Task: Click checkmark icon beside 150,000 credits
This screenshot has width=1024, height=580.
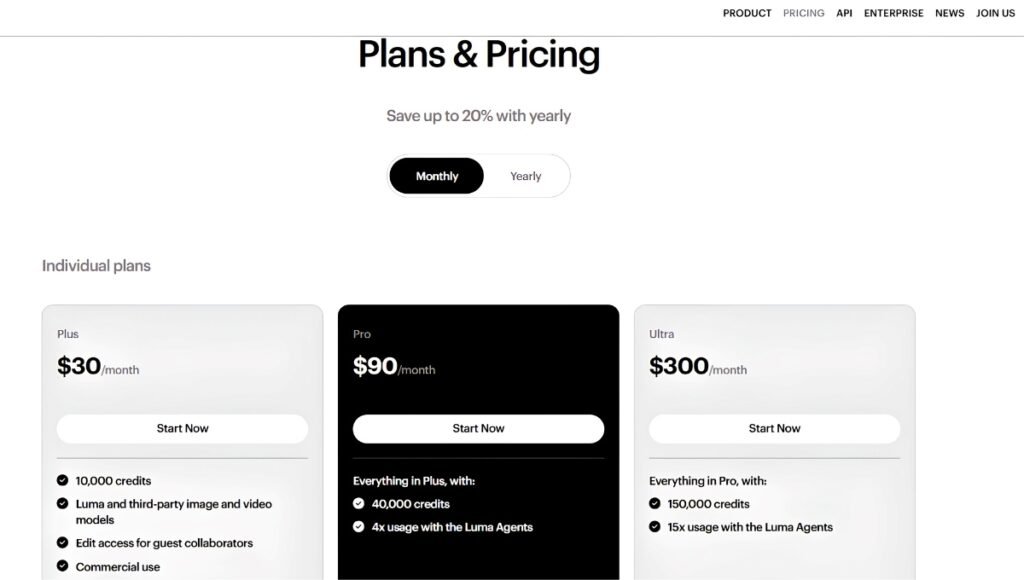Action: pyautogui.click(x=654, y=503)
